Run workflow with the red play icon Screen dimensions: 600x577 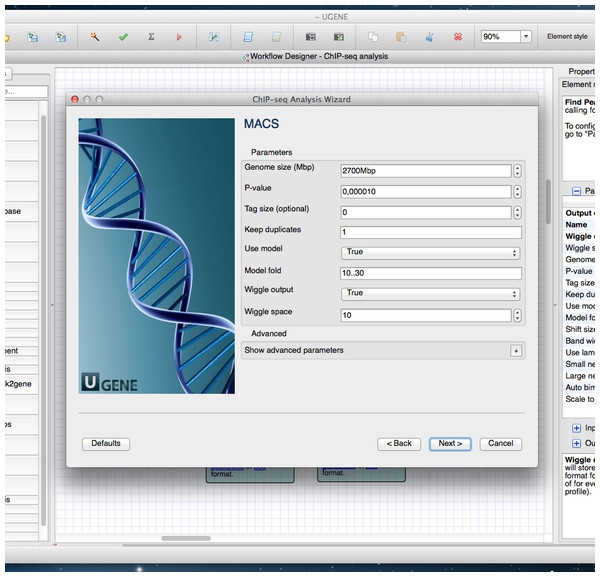tap(179, 37)
